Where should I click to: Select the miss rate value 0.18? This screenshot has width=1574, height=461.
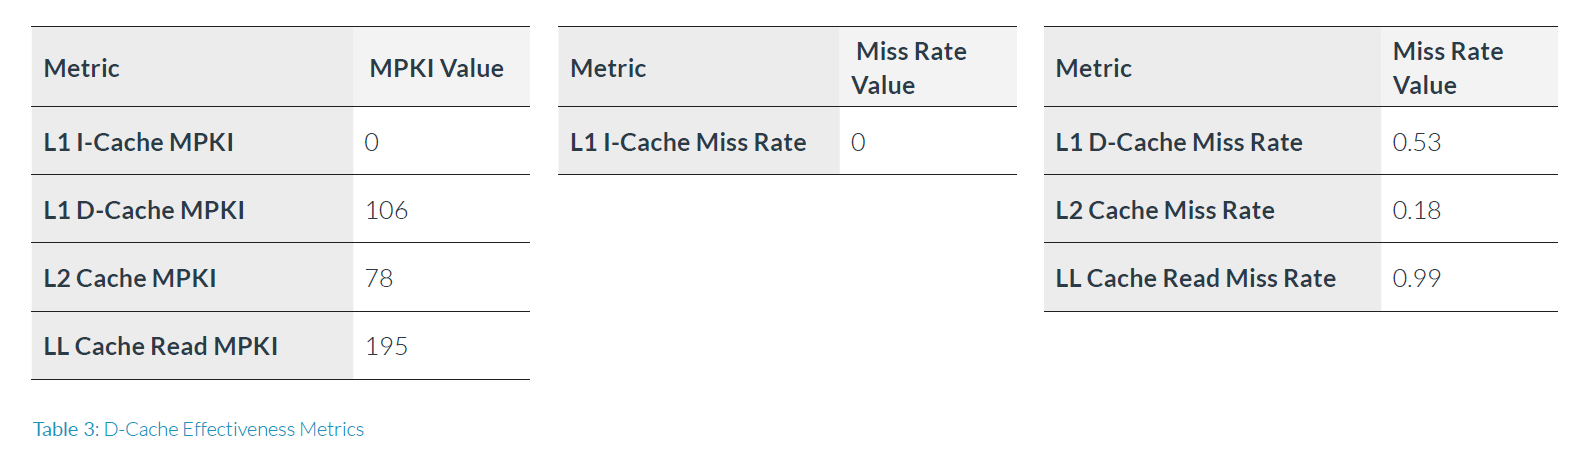1416,210
